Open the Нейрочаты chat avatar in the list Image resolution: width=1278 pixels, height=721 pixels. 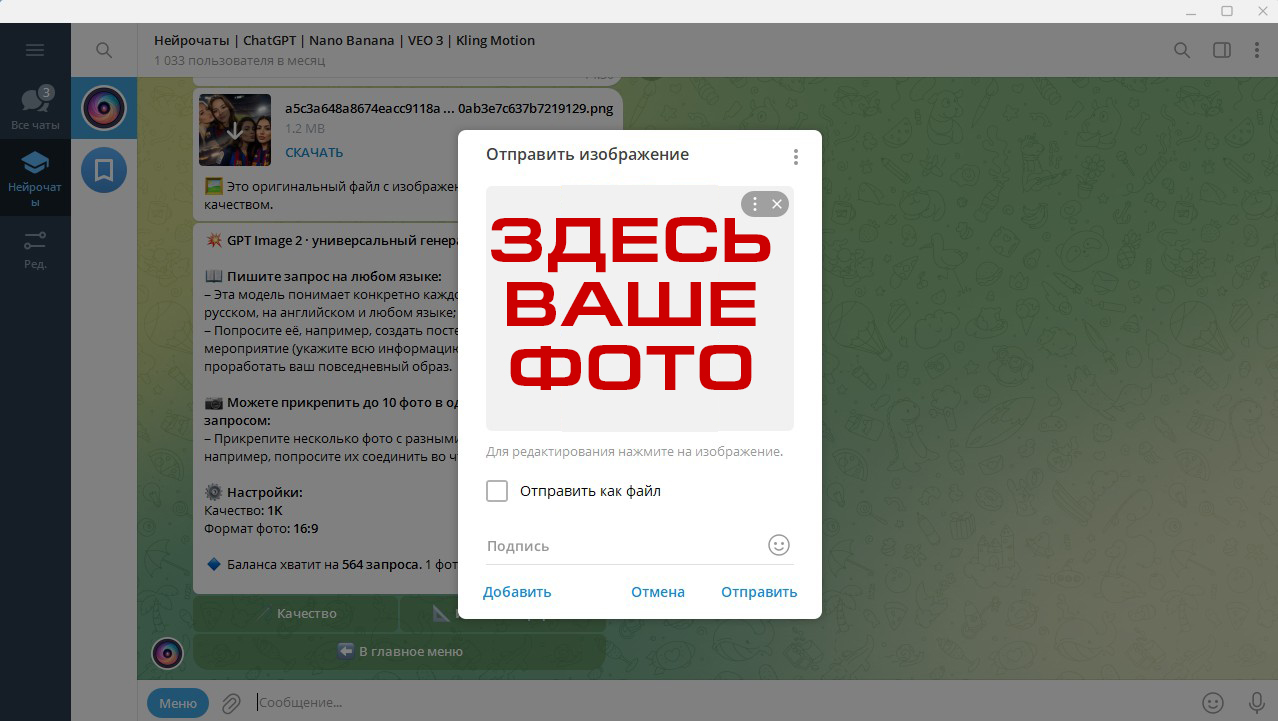point(103,108)
